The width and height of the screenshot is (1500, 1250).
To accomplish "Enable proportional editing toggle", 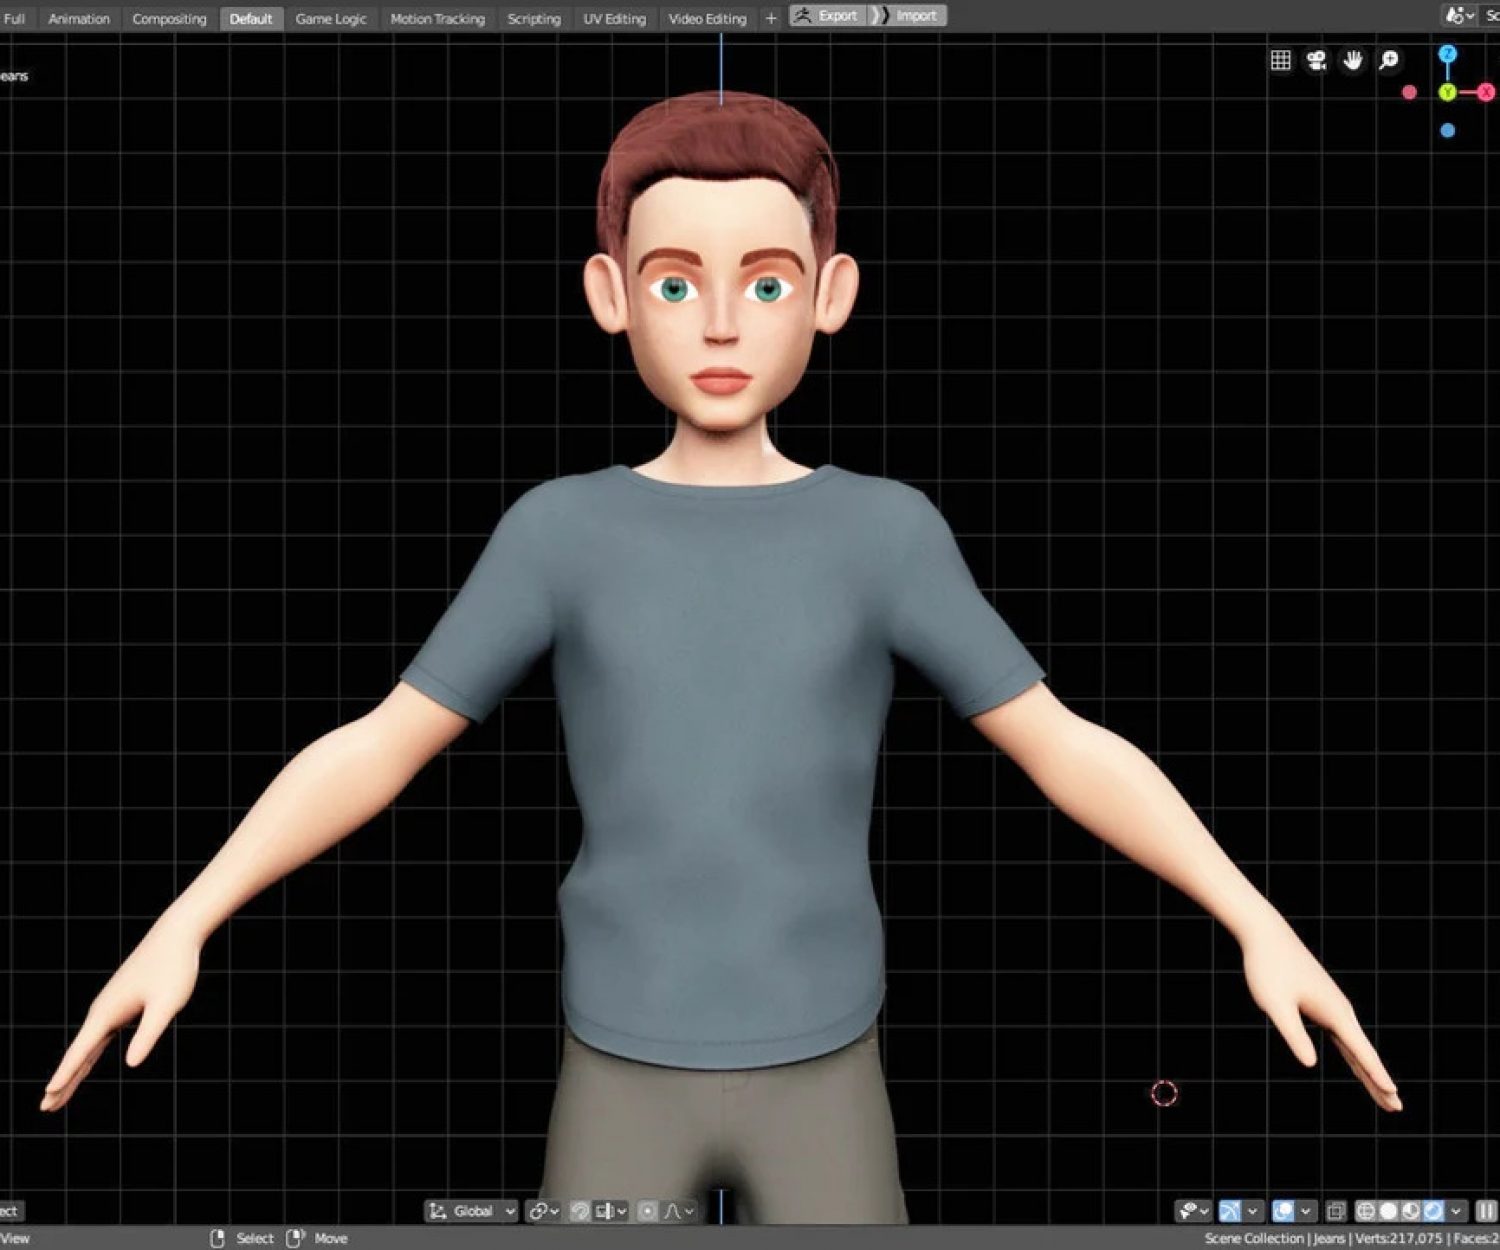I will [x=648, y=1211].
